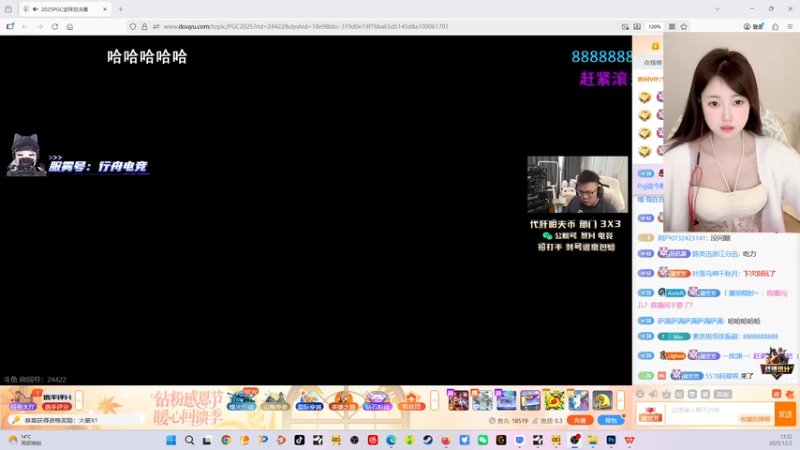
Task: Switch to the 2025PGC全球总决赛 tab
Action: click(x=65, y=9)
